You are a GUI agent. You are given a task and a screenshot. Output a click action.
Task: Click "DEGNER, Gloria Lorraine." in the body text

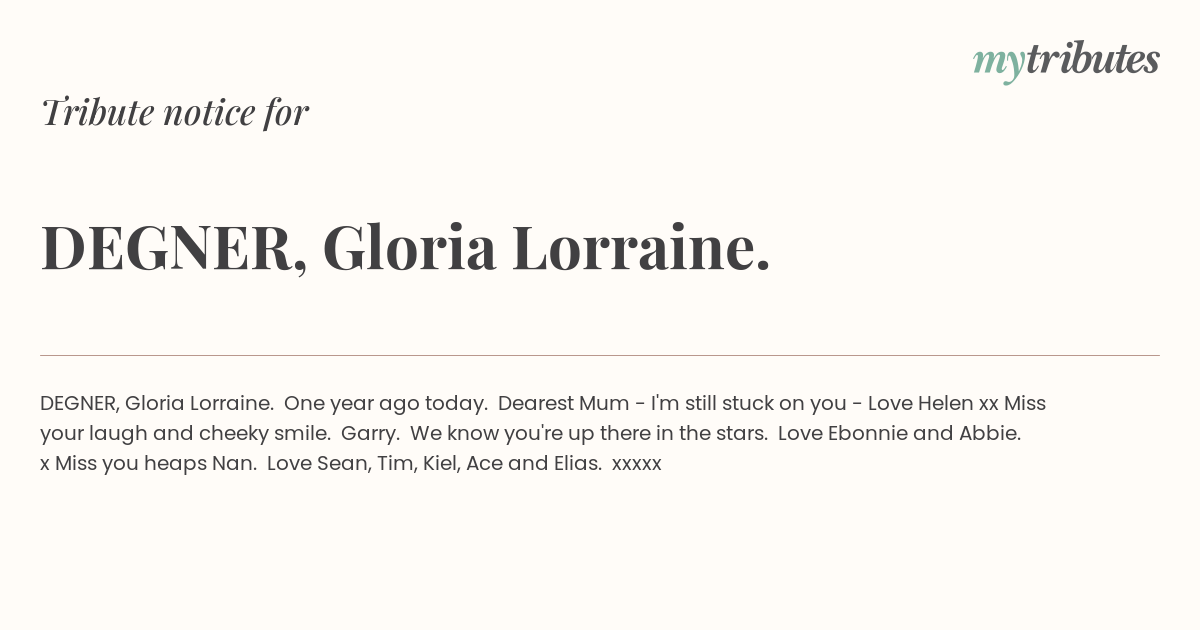point(157,403)
